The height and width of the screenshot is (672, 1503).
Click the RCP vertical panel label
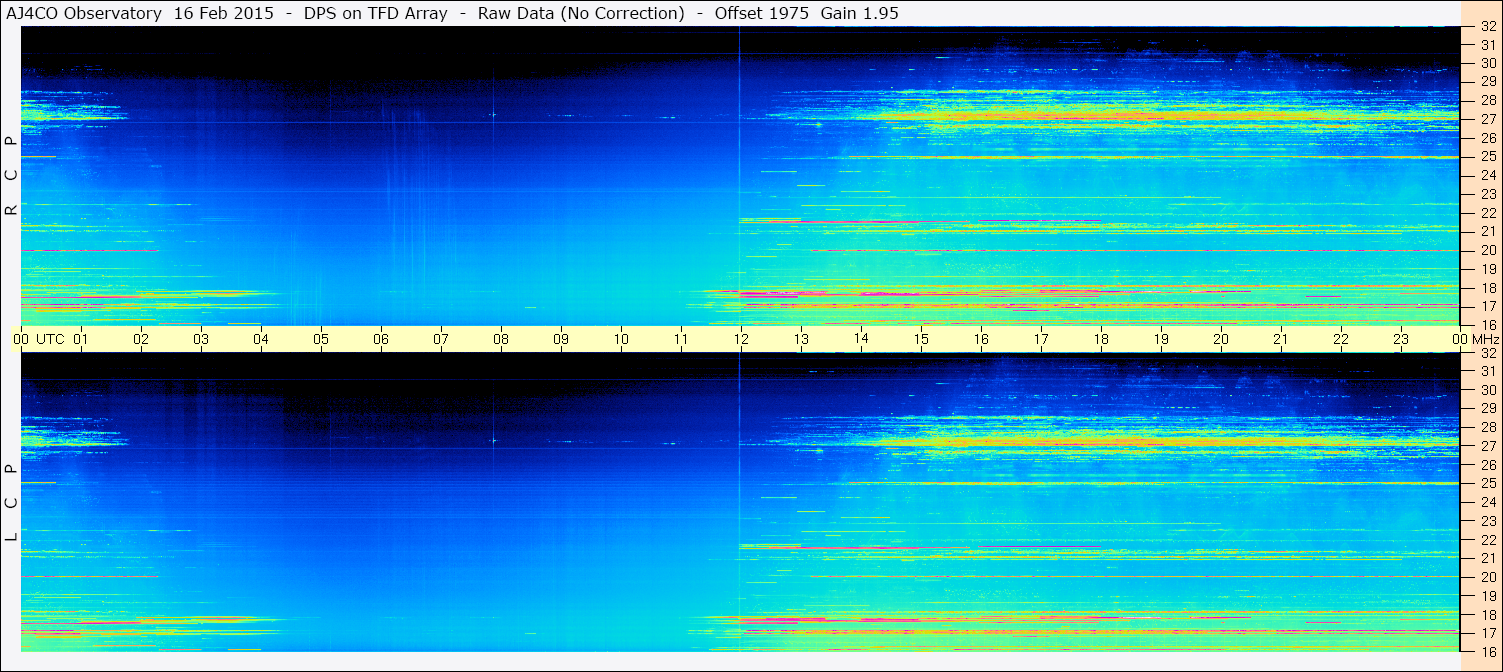pyautogui.click(x=11, y=176)
